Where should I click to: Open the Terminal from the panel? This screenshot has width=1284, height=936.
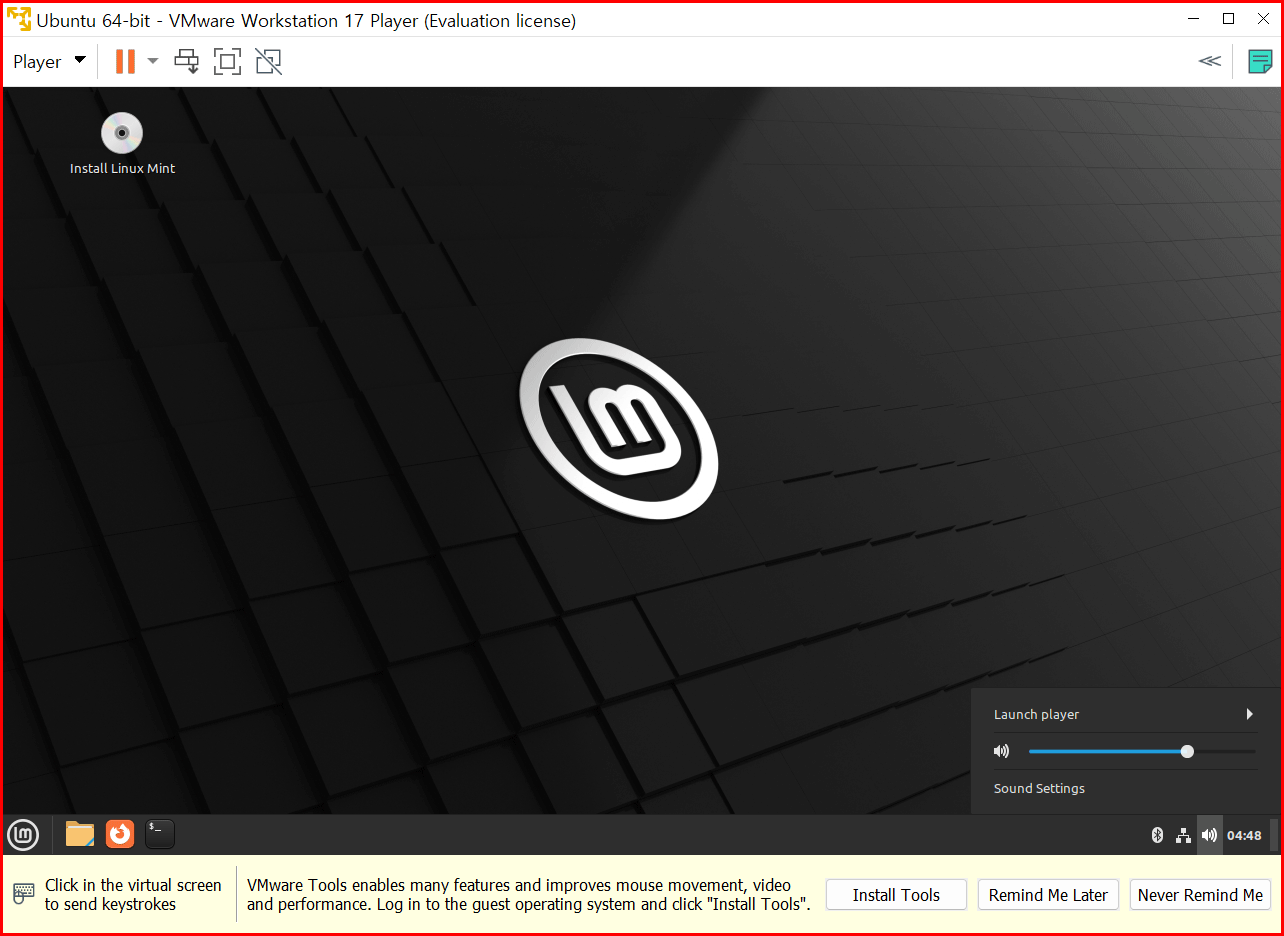(x=160, y=834)
